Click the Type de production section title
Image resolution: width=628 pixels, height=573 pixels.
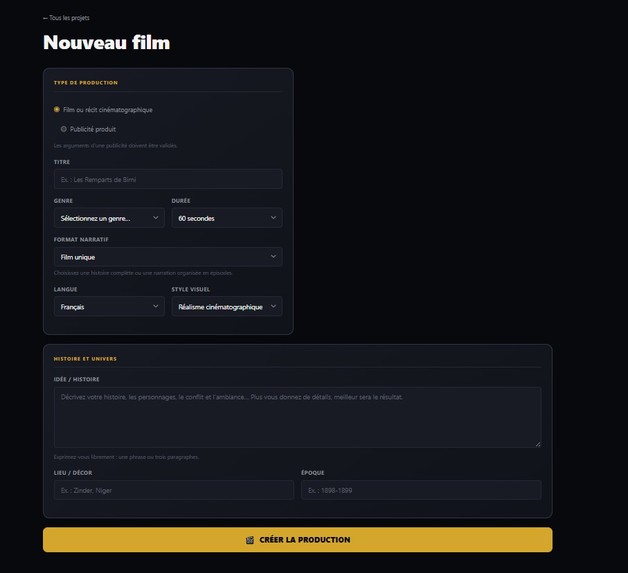[86, 82]
